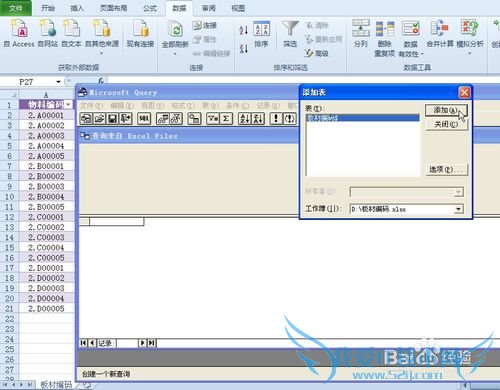Toggle Auto Query (!) icon in Microsoft Query
This screenshot has width=500, height=390.
290,119
